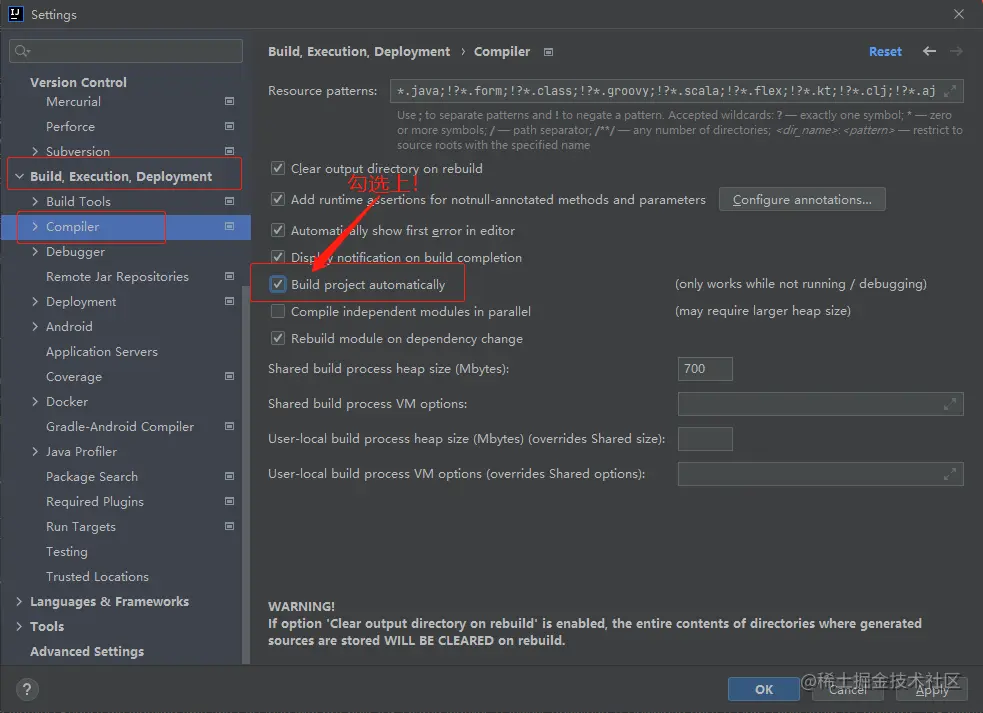The height and width of the screenshot is (713, 983).
Task: Click the settings search magnifier icon
Action: (22, 51)
